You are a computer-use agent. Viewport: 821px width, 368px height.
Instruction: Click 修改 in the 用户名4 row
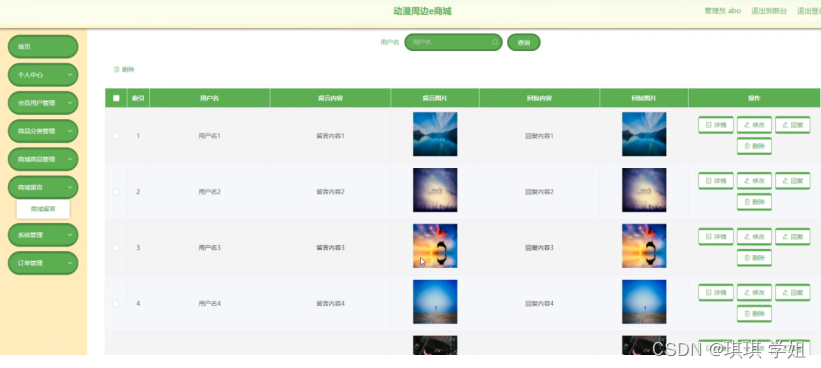coord(754,293)
